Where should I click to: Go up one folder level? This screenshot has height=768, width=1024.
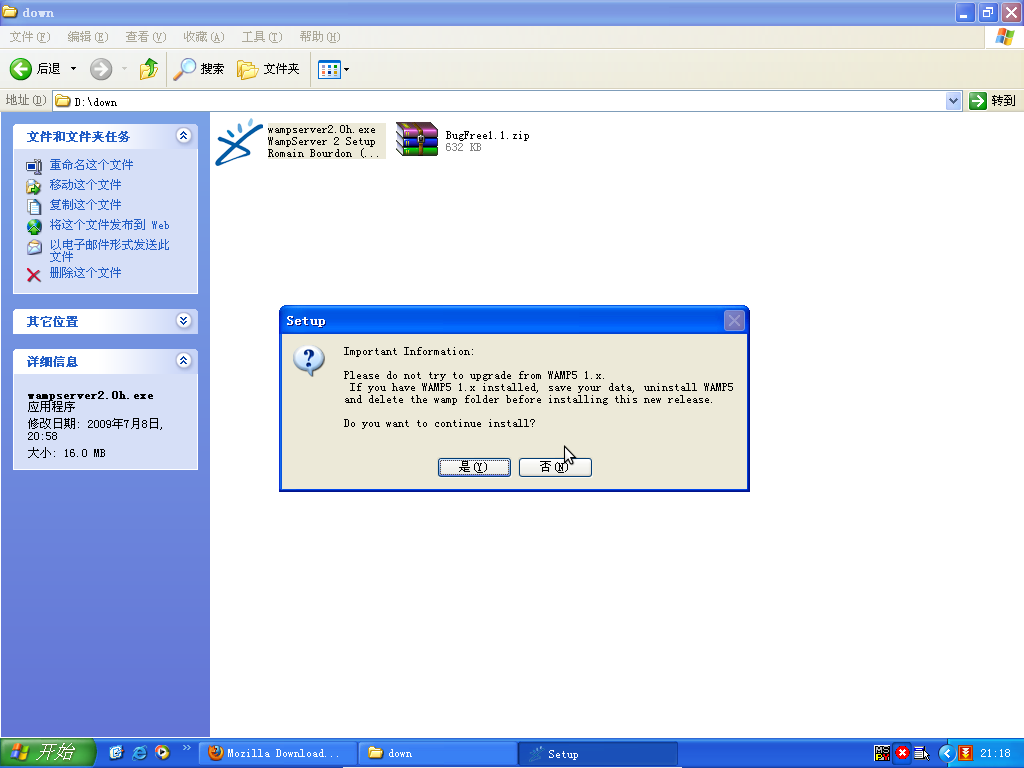(x=149, y=69)
